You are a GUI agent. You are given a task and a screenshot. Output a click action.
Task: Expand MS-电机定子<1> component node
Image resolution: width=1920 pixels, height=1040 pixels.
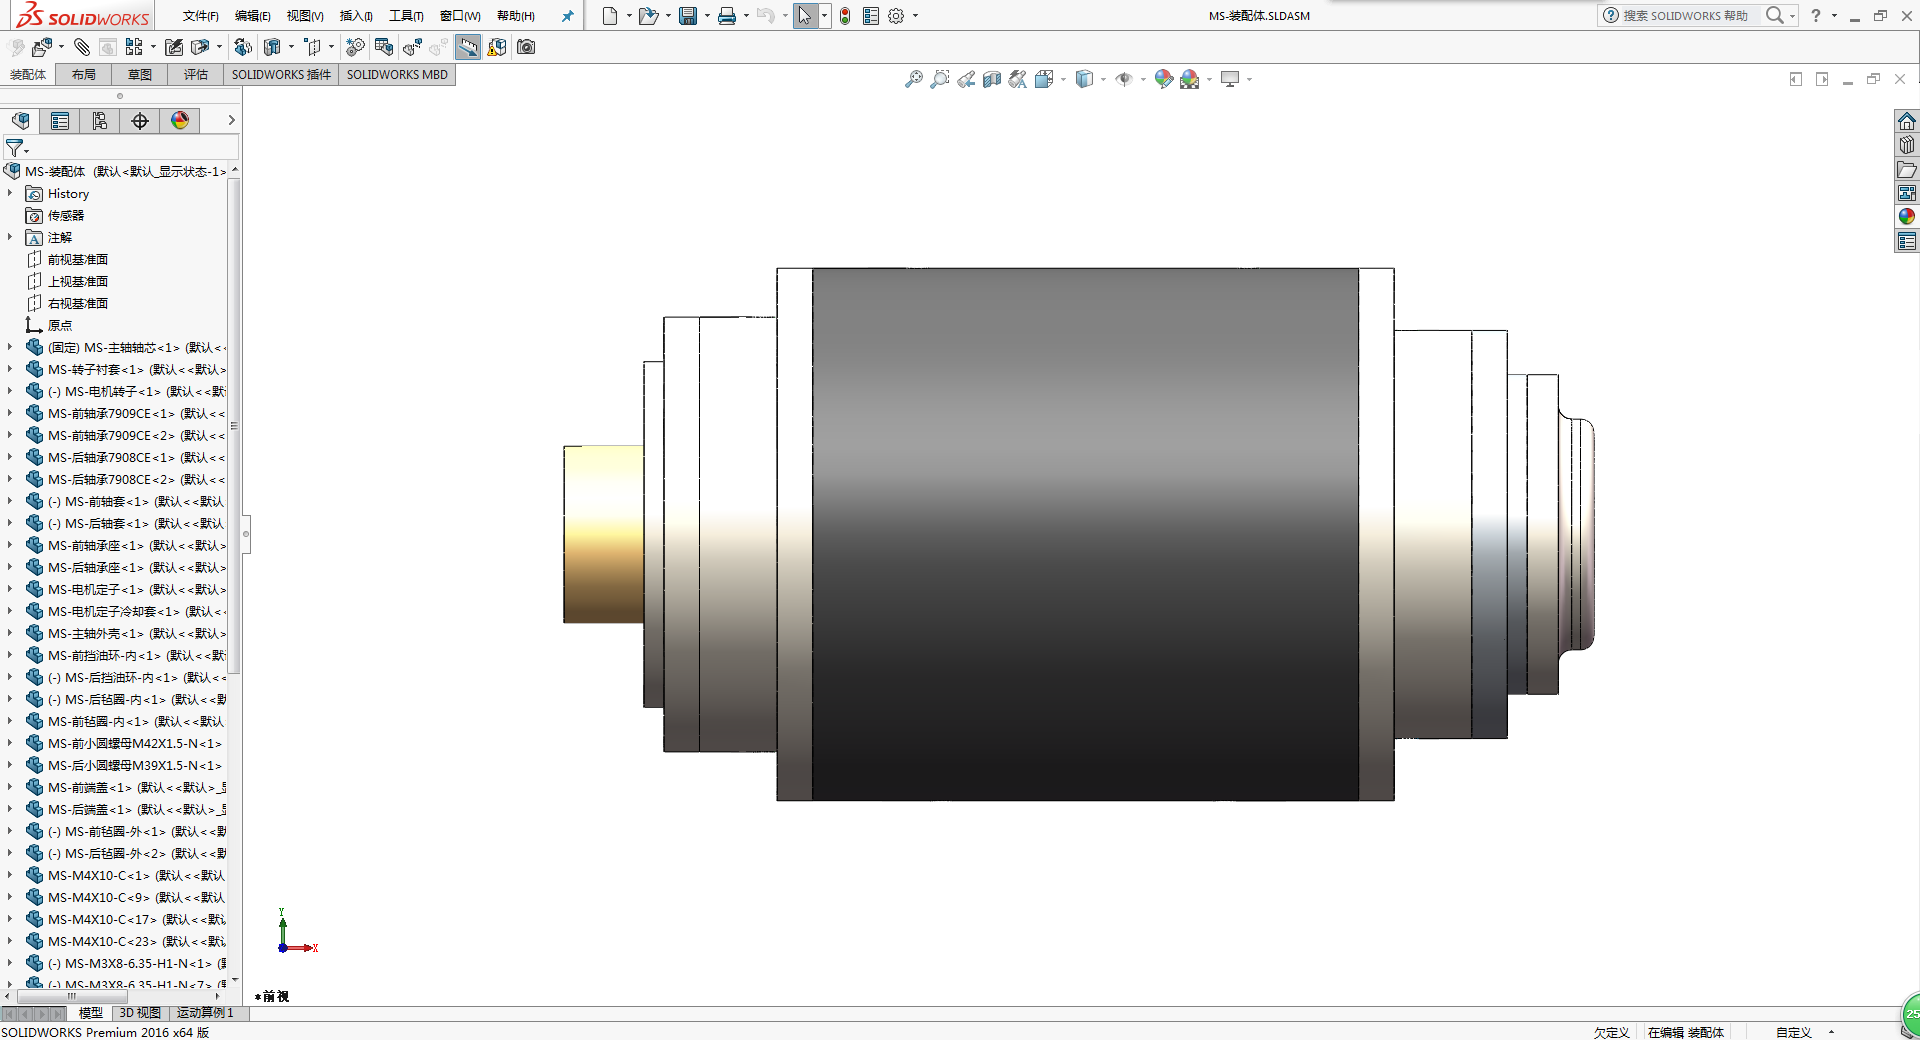pyautogui.click(x=10, y=589)
